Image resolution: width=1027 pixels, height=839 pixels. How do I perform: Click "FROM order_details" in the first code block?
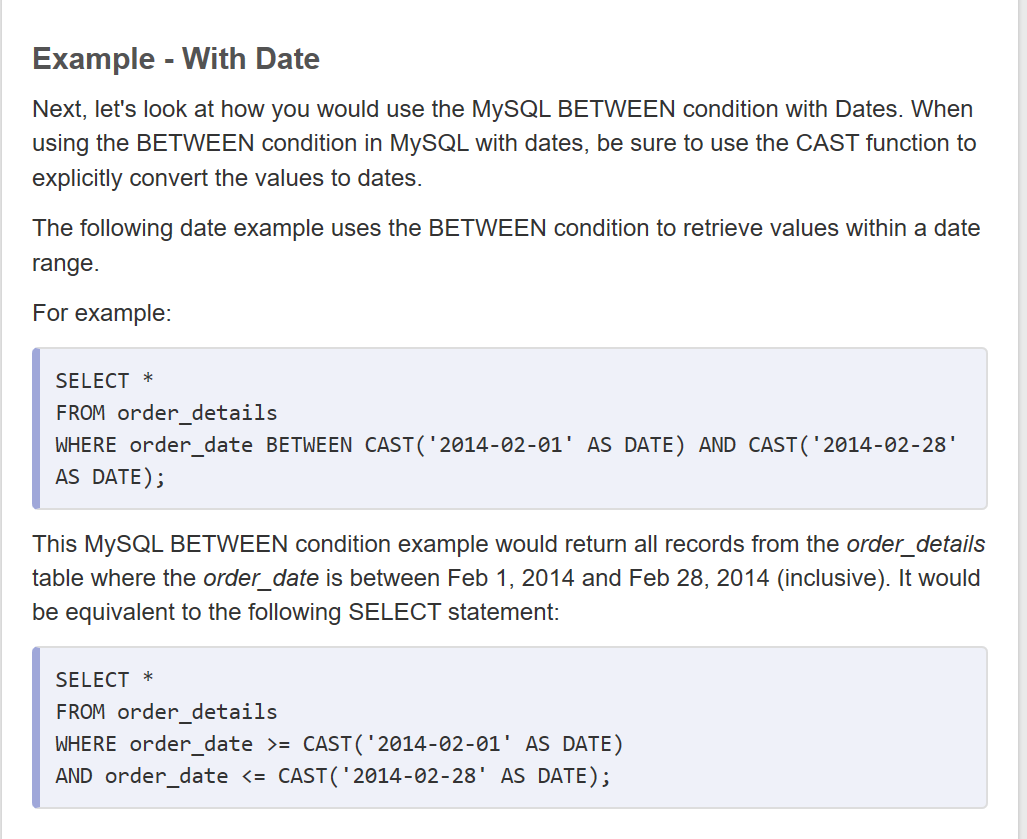(166, 413)
